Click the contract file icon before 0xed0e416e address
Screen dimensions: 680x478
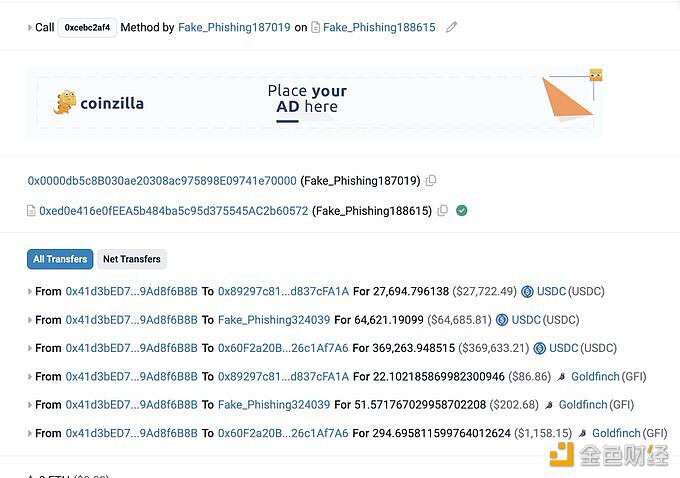(31, 211)
